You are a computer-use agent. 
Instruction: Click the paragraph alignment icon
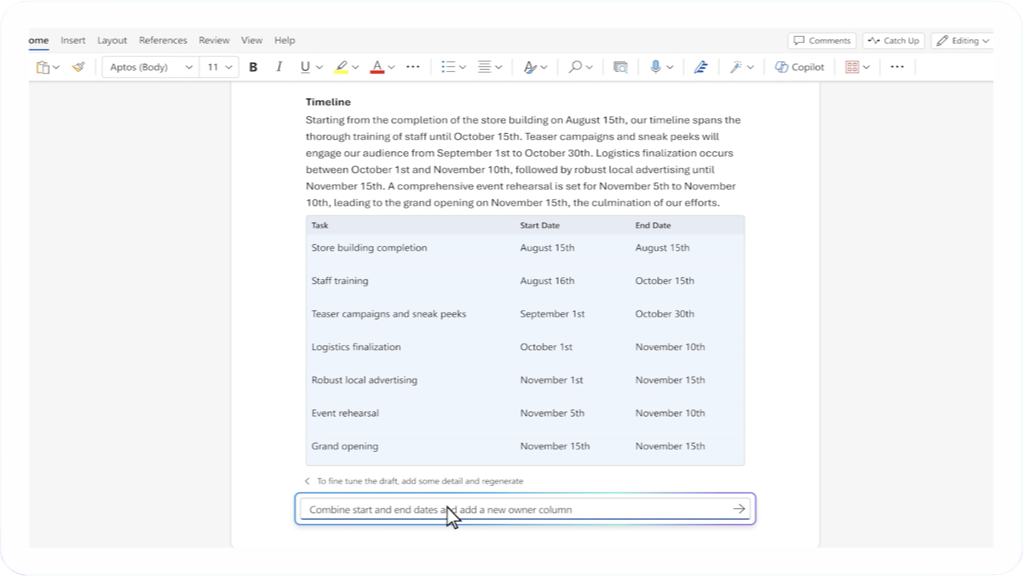[x=484, y=67]
